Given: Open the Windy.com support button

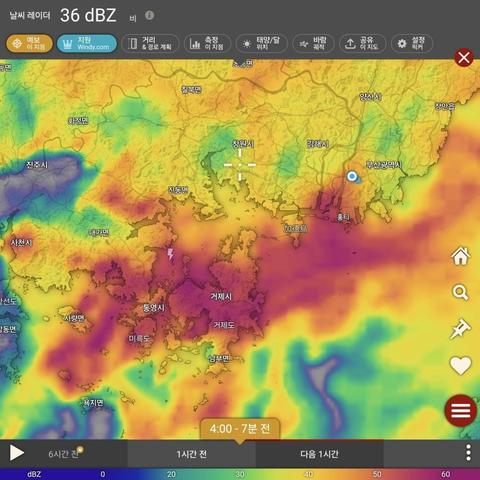Looking at the screenshot, I should pos(87,43).
